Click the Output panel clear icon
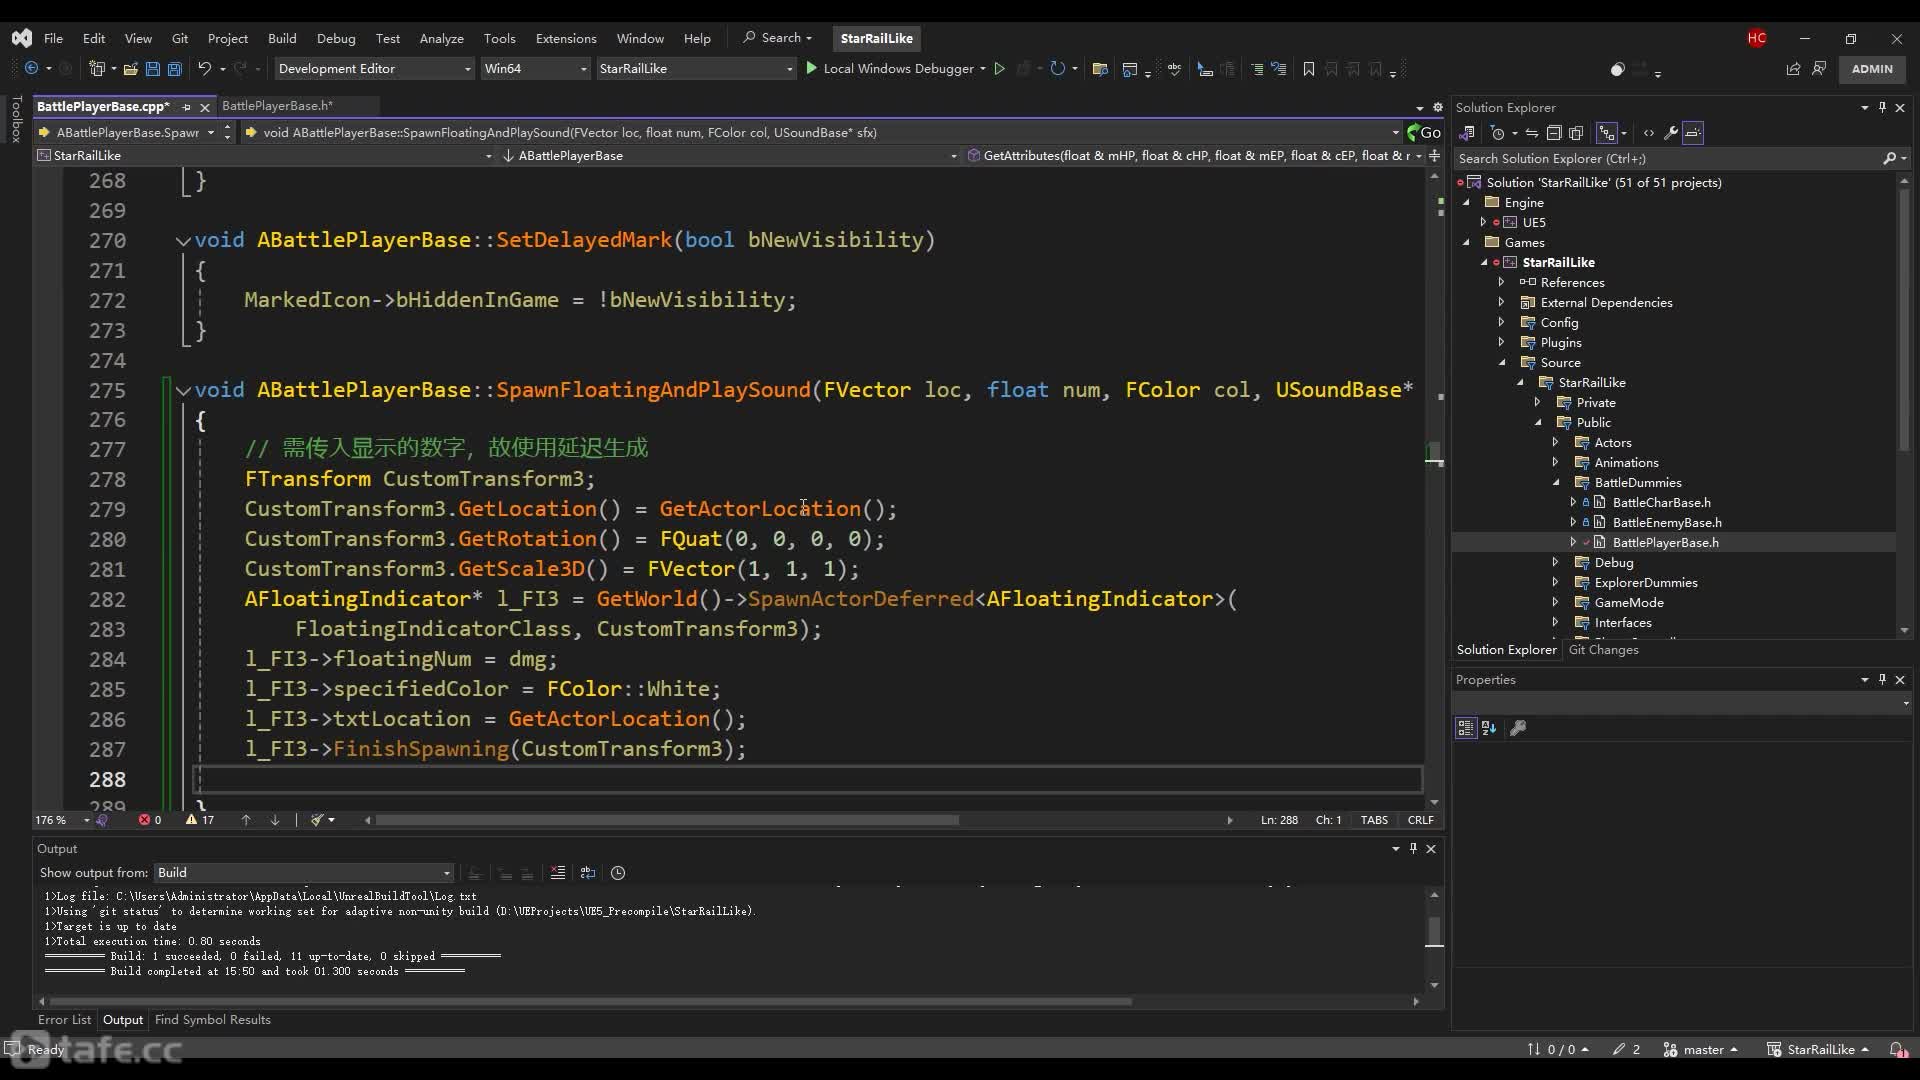This screenshot has width=1920, height=1080. click(x=558, y=872)
